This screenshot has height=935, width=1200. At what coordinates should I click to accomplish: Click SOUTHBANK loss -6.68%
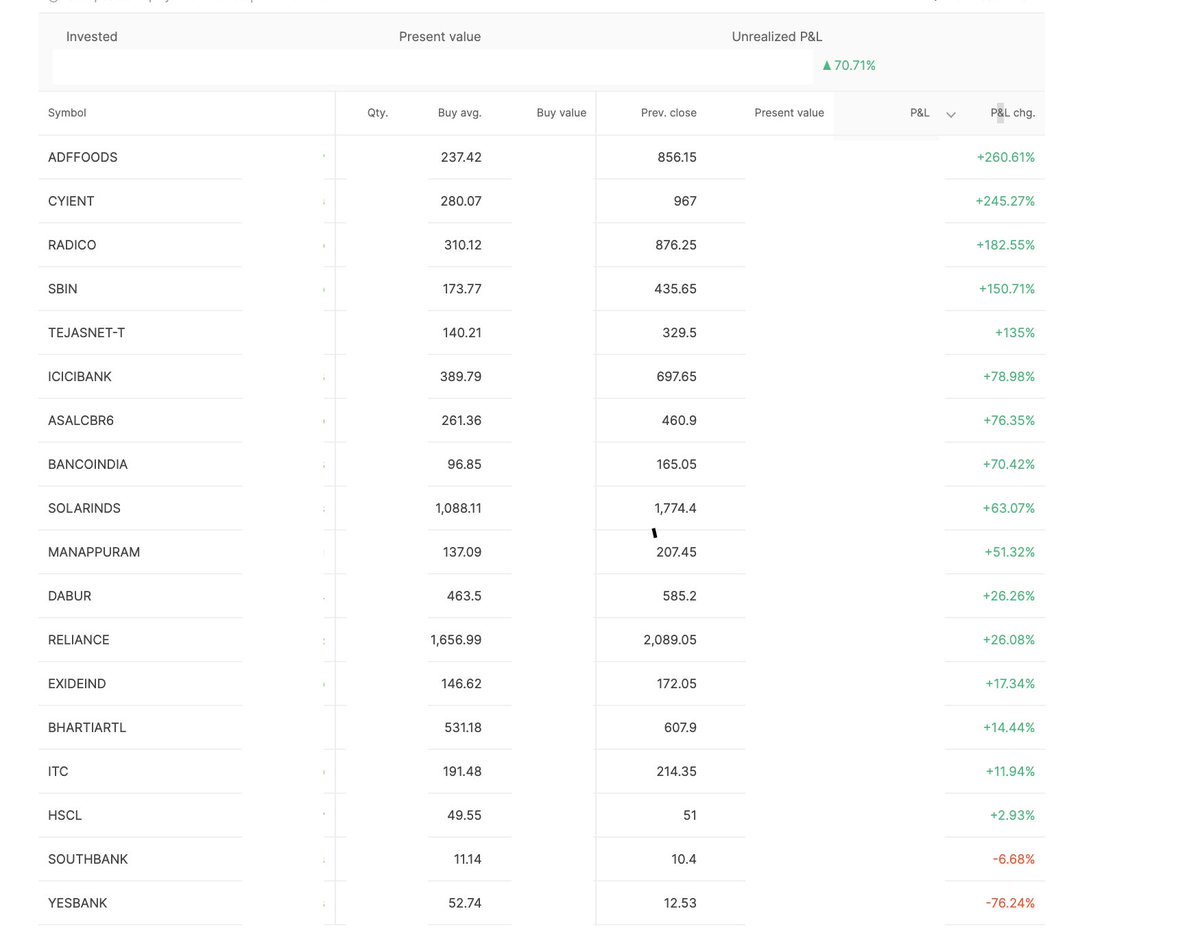point(1014,861)
